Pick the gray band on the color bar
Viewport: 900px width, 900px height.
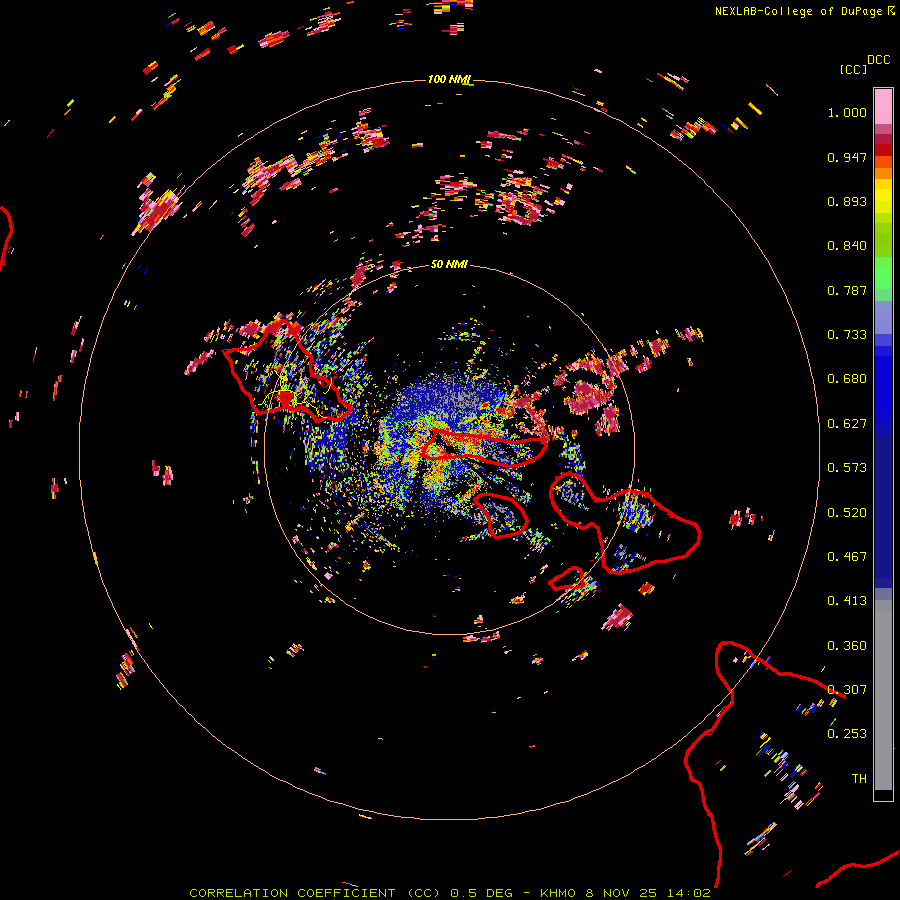point(883,695)
